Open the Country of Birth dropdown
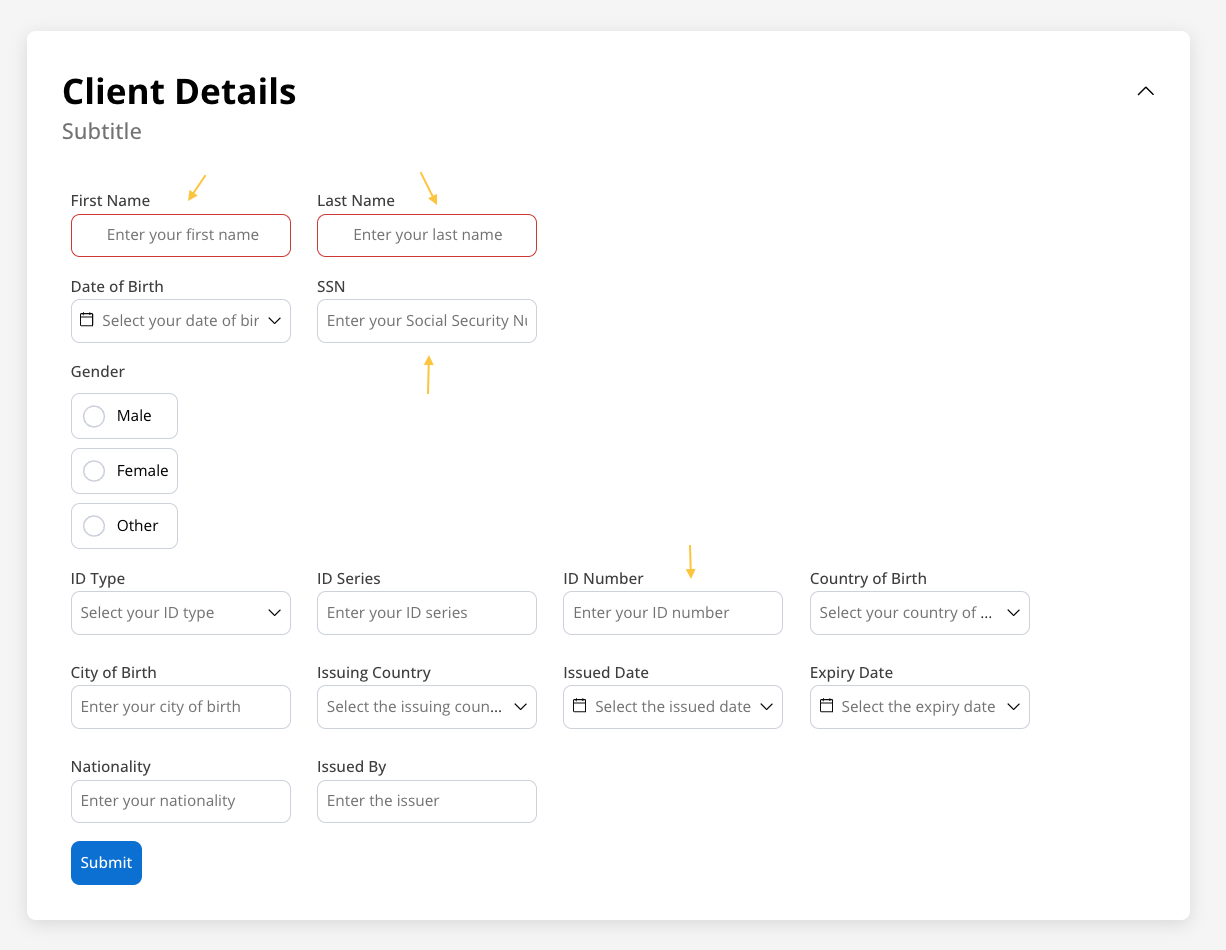The height and width of the screenshot is (950, 1226). pos(920,613)
